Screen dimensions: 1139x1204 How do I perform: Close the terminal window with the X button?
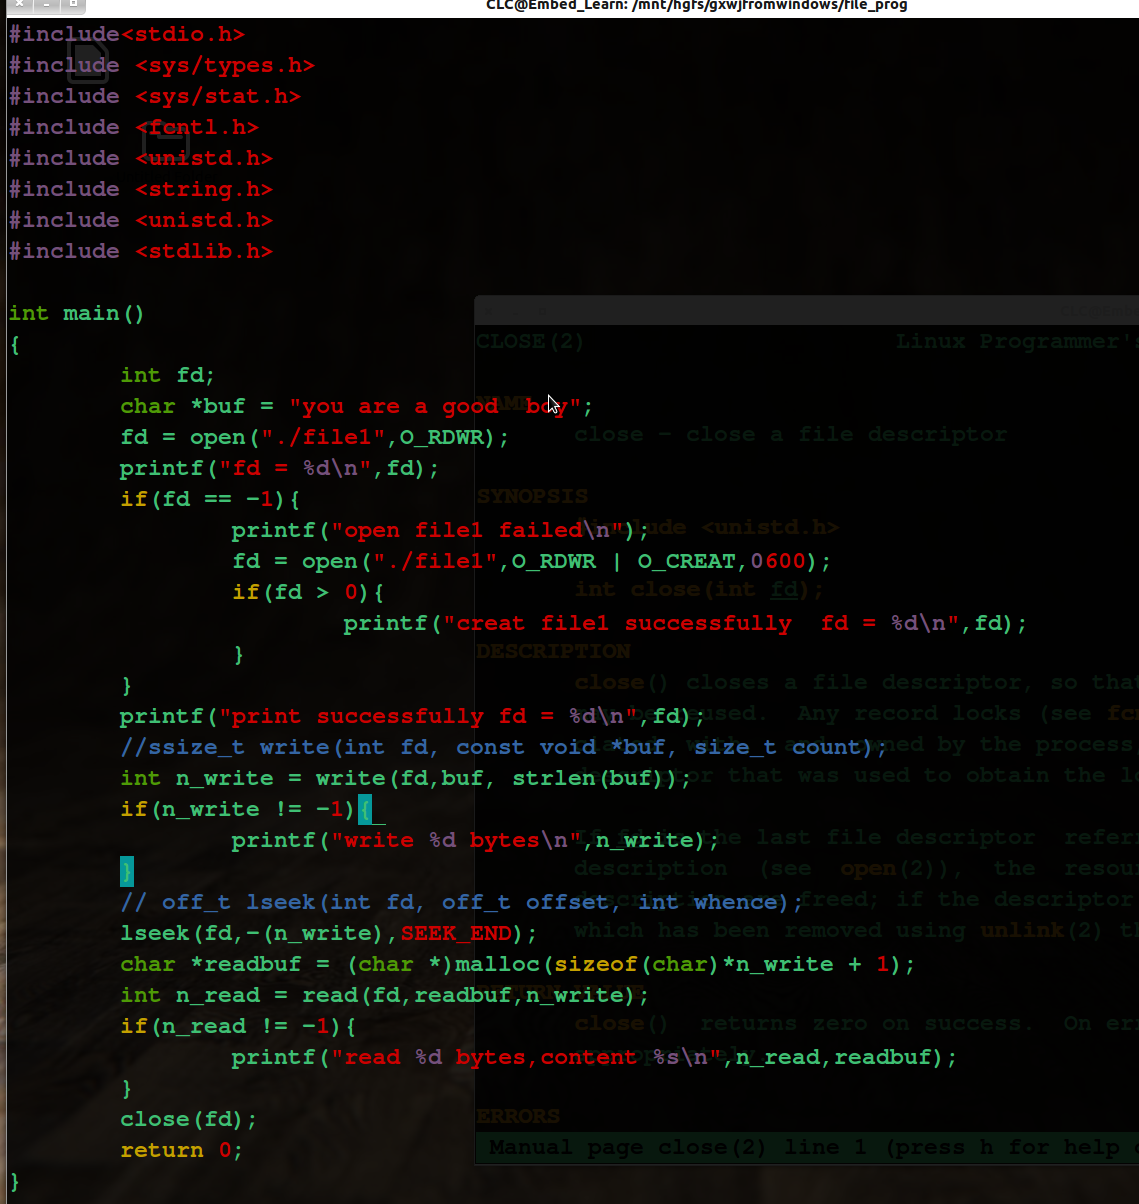19,5
